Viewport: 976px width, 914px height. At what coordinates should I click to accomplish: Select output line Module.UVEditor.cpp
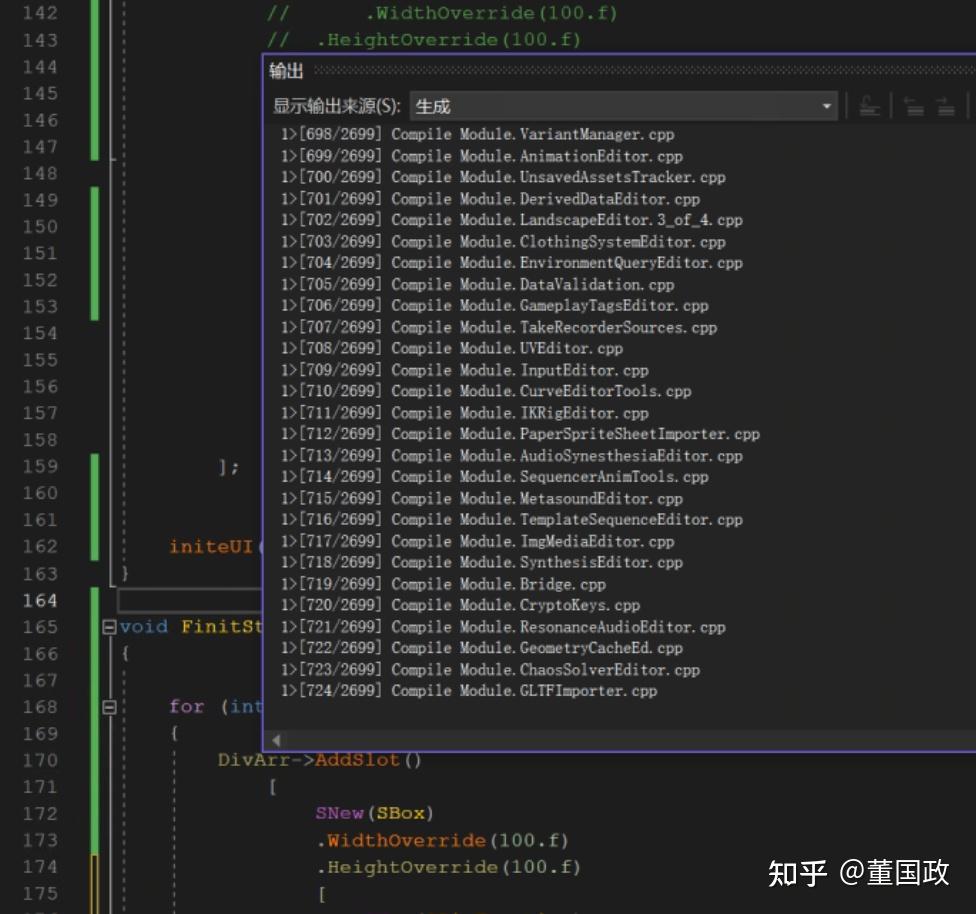coord(452,349)
